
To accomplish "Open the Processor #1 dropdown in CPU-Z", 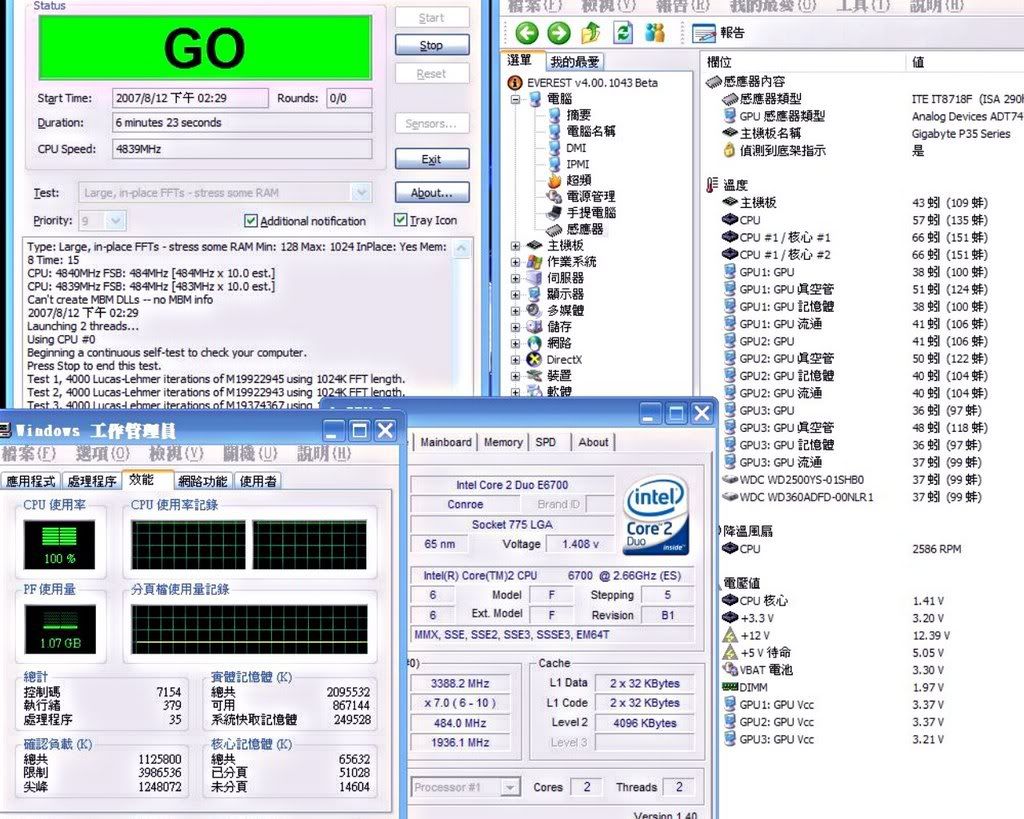I will click(x=510, y=787).
